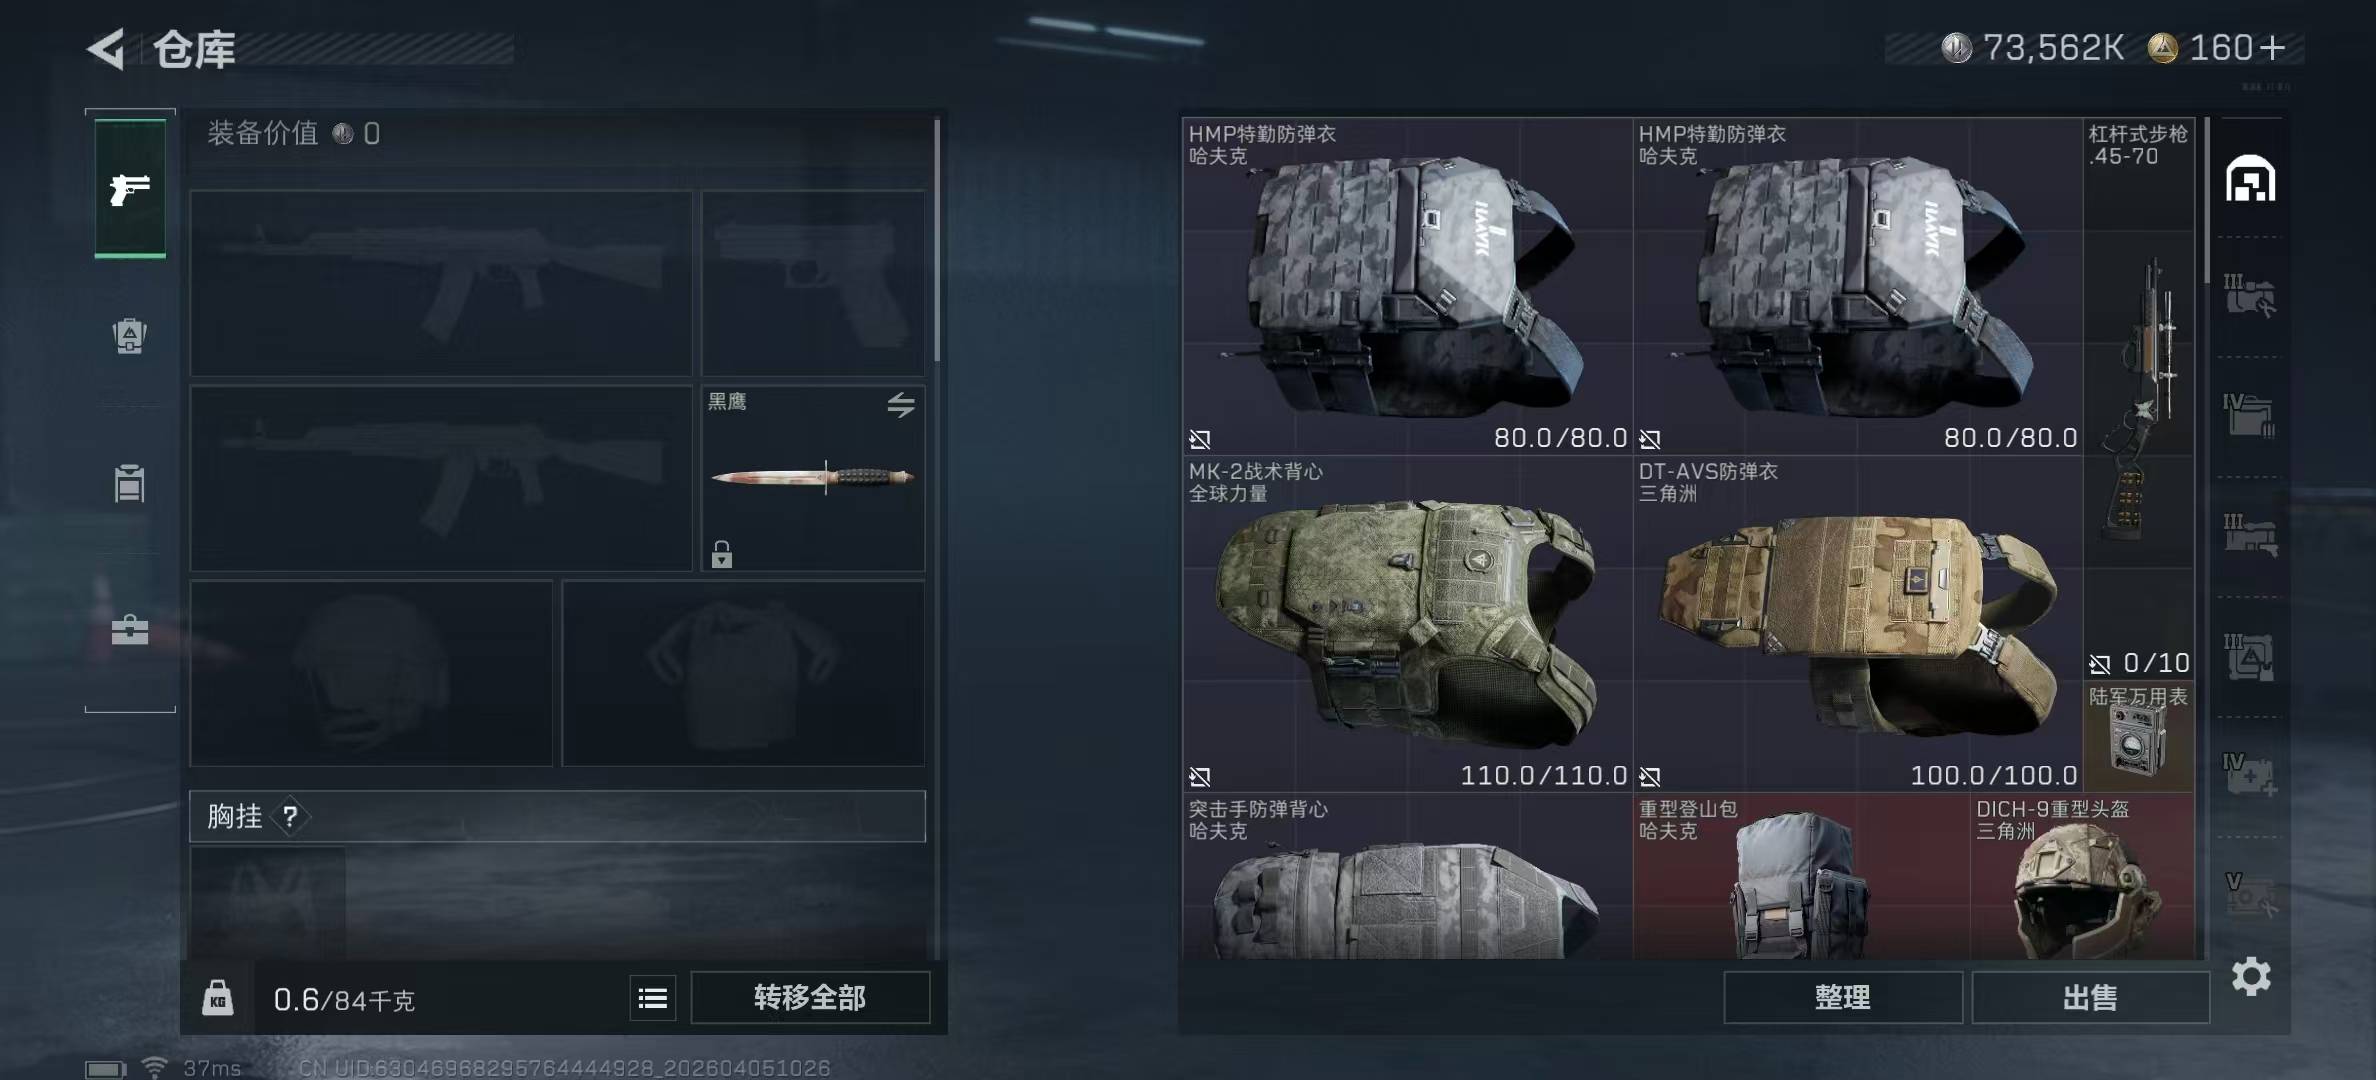Toggle the list view icon beside 转移全部
Viewport: 2376px width, 1080px height.
[x=653, y=998]
